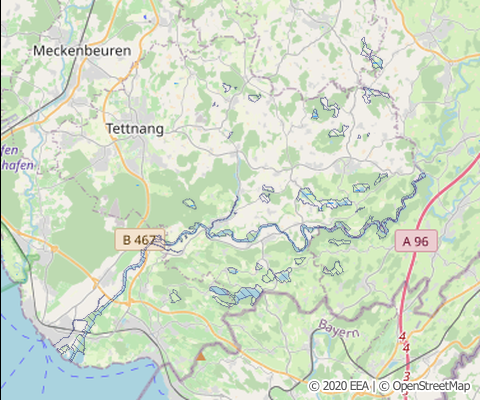Click the Meckenbeuren town label

click(x=82, y=51)
